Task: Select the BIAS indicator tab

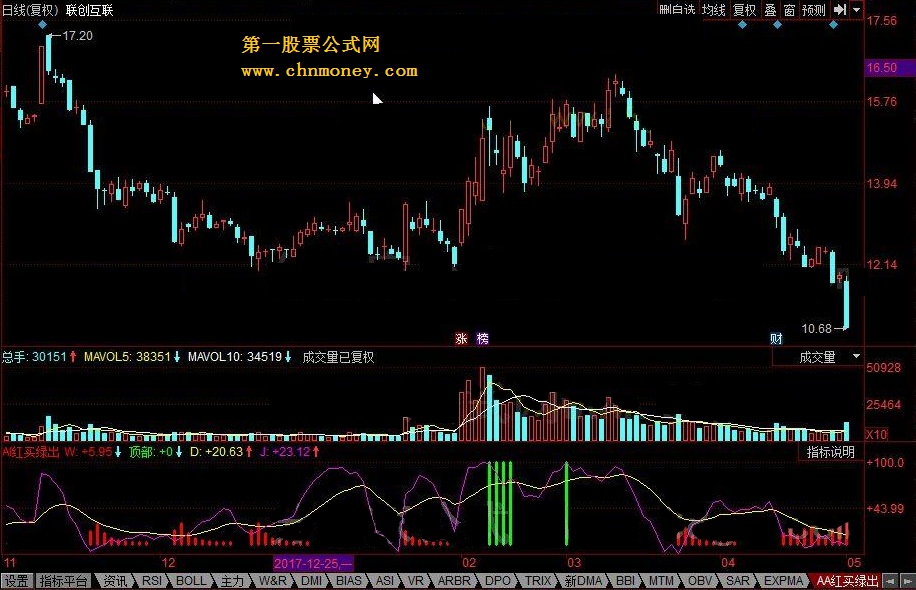Action: pos(349,581)
